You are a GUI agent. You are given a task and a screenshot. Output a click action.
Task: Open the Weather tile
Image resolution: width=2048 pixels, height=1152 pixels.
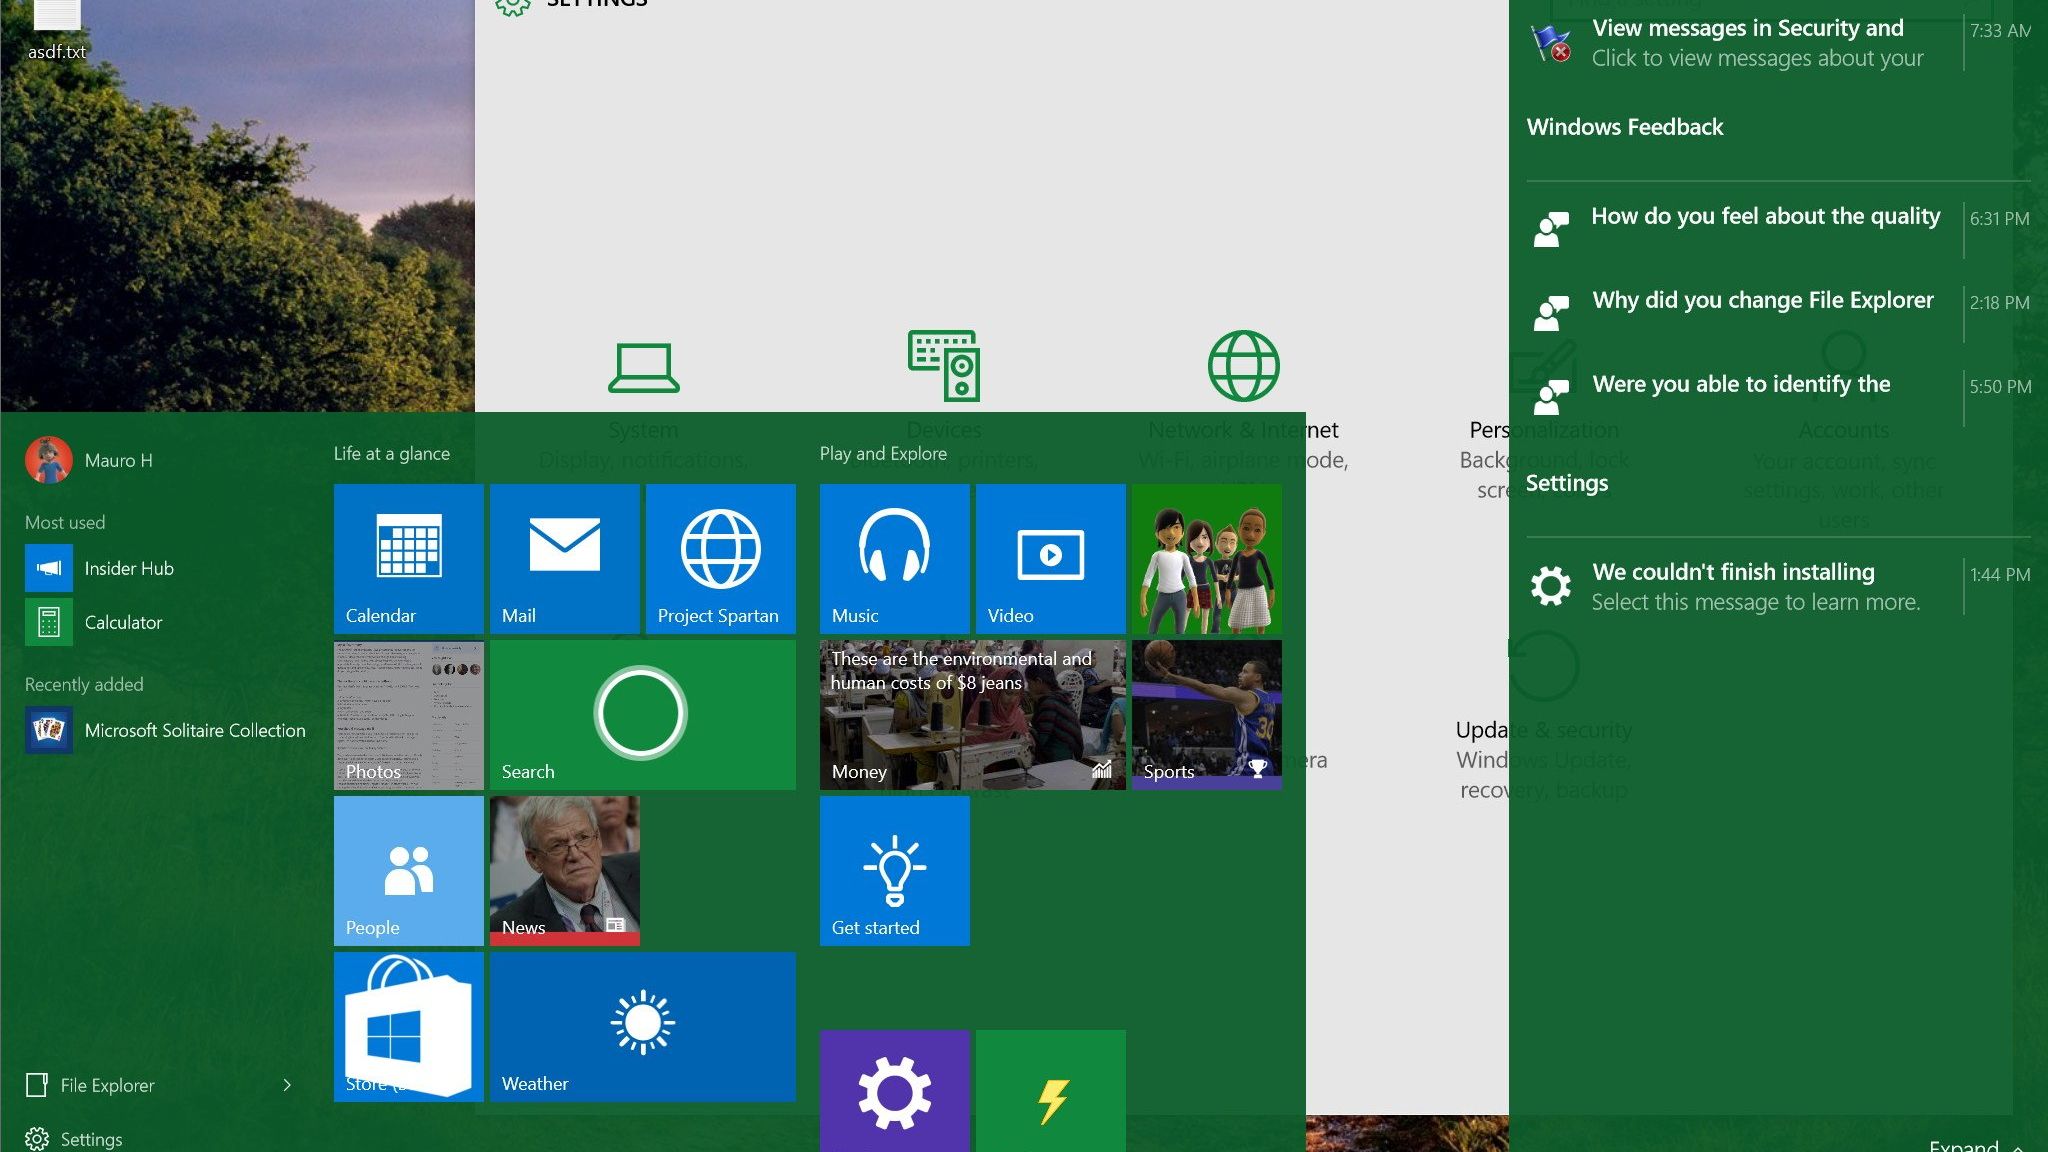(642, 1026)
